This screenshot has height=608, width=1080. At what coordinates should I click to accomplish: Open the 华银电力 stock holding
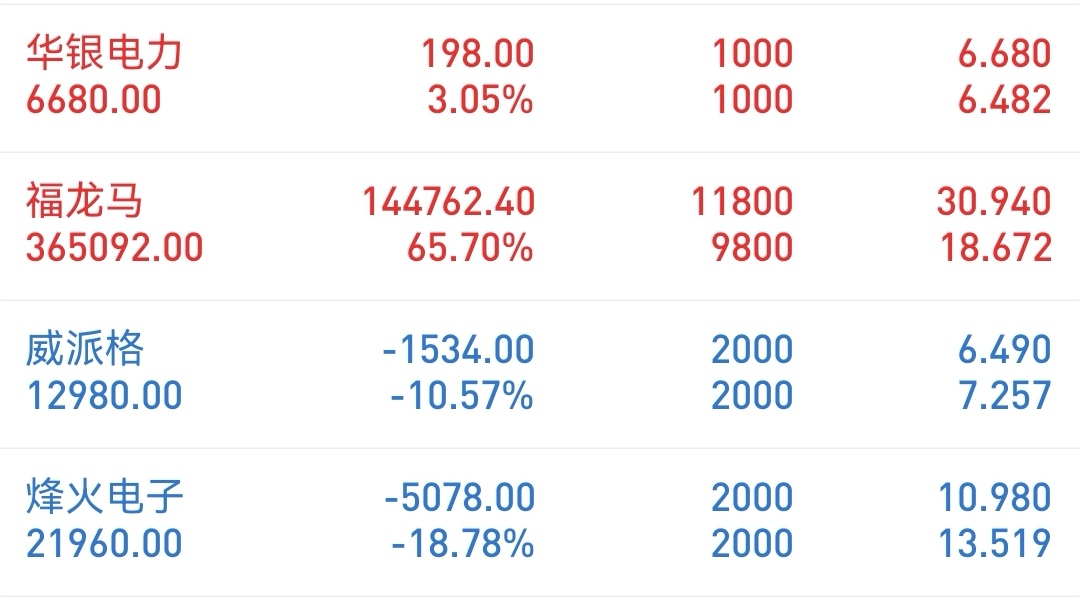540,78
